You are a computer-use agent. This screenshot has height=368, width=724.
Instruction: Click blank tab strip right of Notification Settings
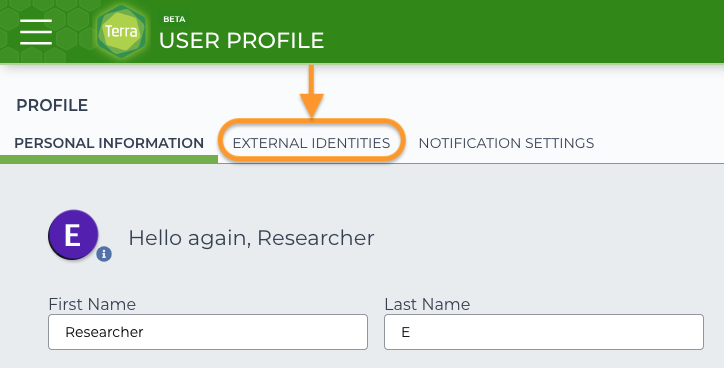[660, 143]
